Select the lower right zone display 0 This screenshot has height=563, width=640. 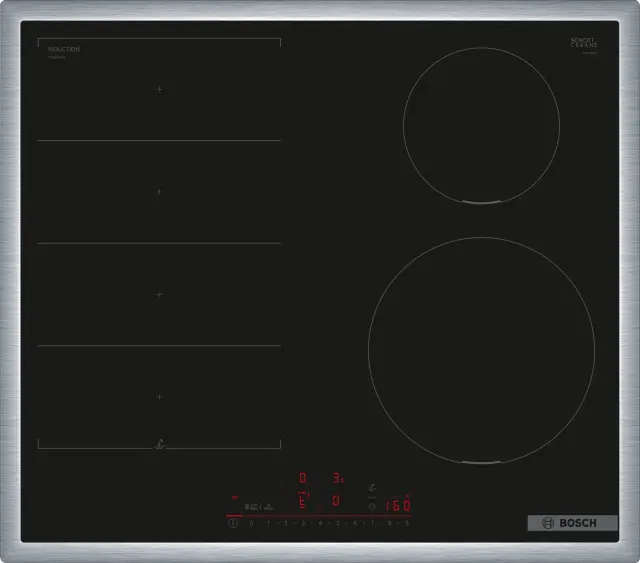336,501
